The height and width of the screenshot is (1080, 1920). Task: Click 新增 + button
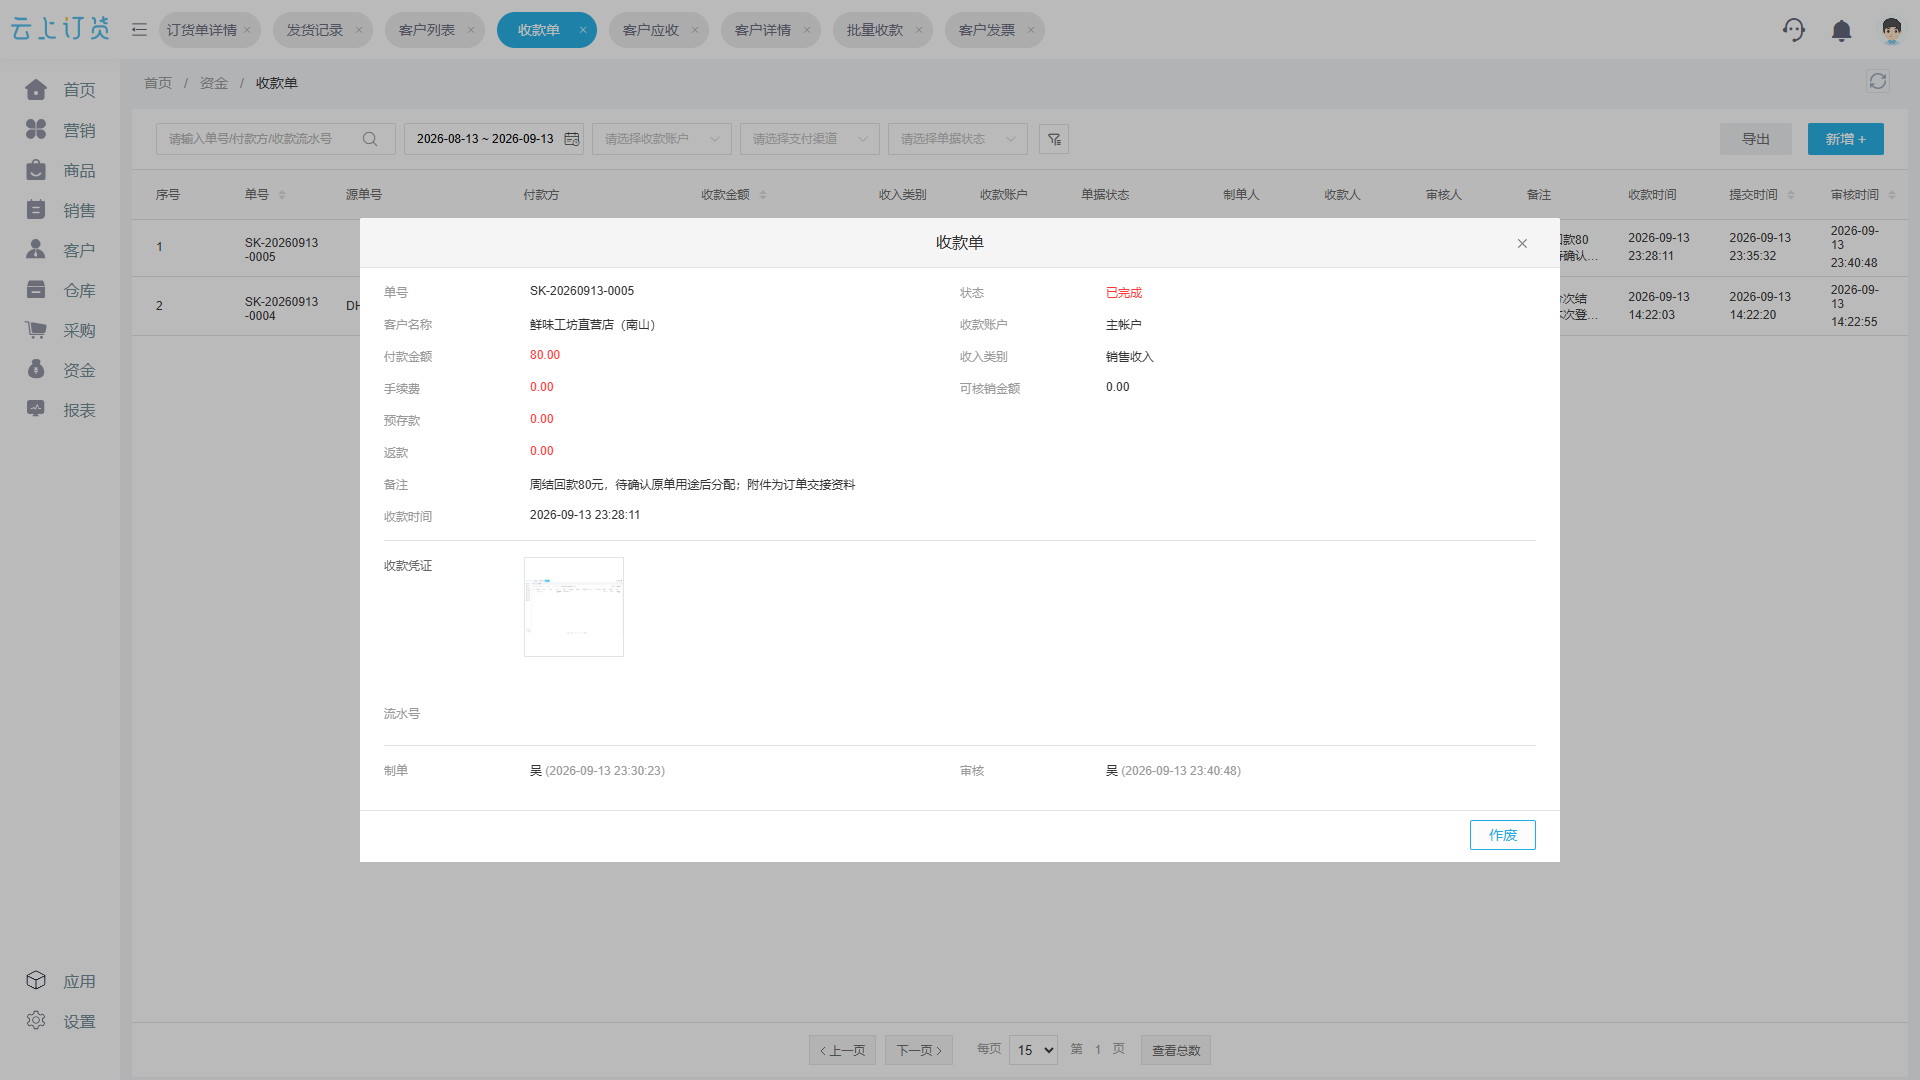click(1845, 139)
